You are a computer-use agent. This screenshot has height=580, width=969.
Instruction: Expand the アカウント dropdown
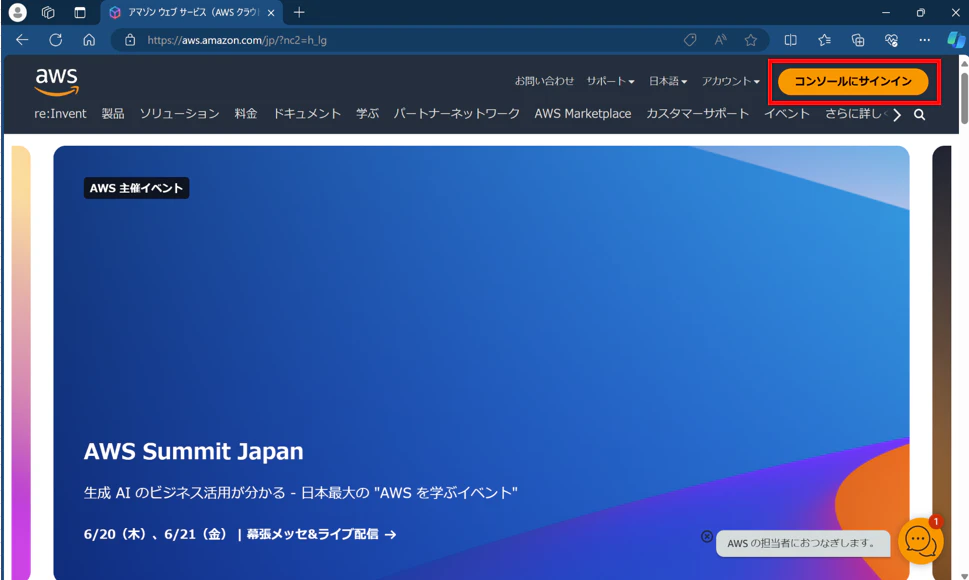click(730, 81)
